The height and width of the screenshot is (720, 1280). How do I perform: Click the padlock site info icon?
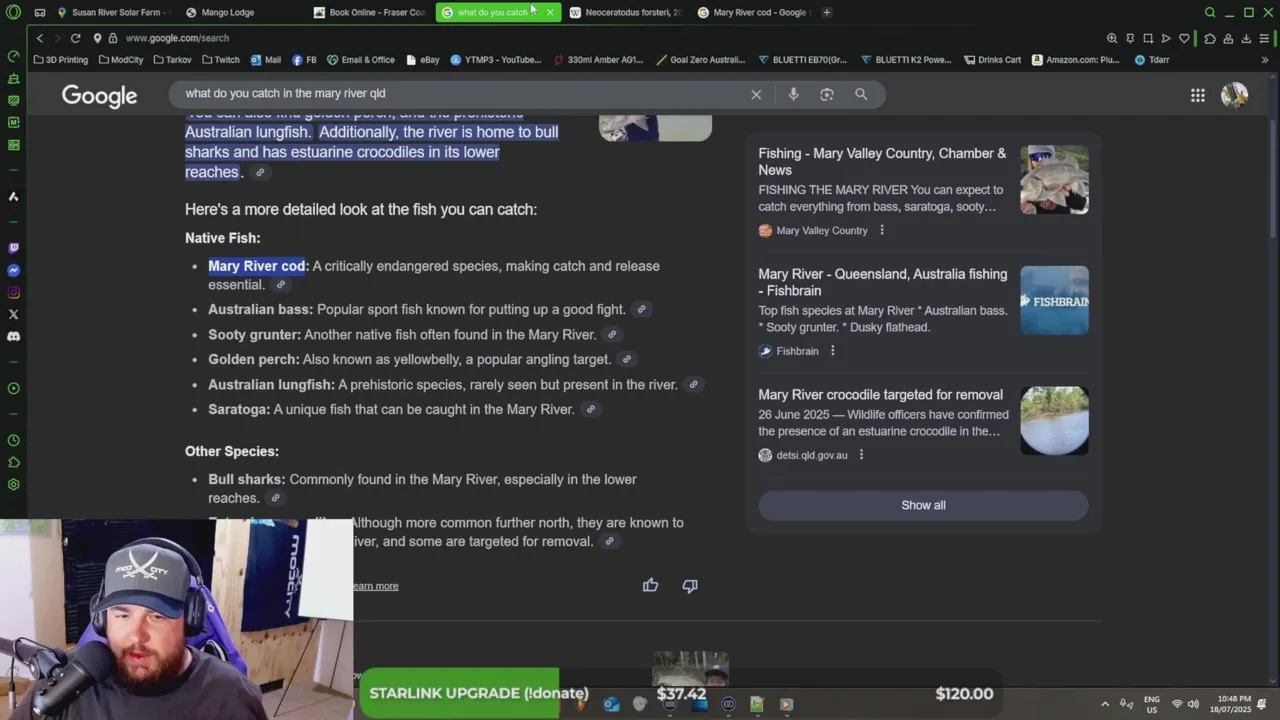click(x=113, y=38)
